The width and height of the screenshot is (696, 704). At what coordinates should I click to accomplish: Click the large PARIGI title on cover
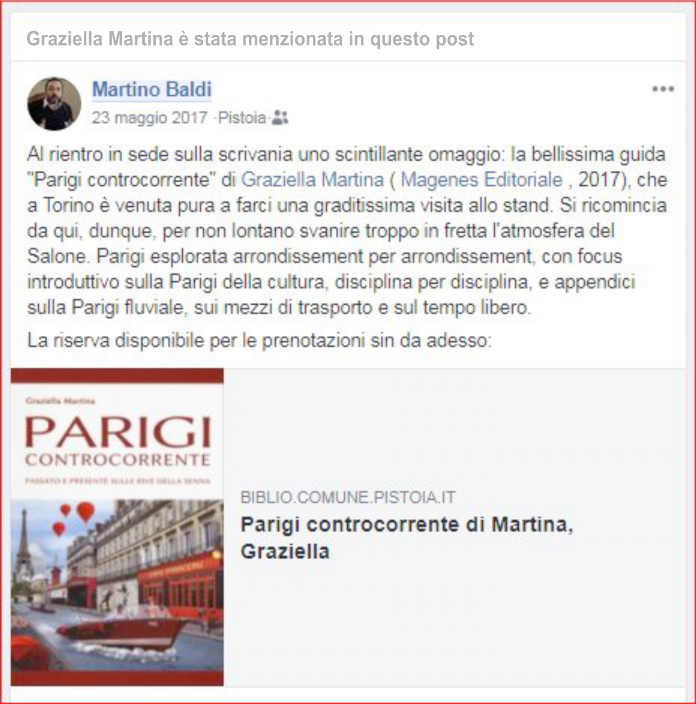click(118, 432)
